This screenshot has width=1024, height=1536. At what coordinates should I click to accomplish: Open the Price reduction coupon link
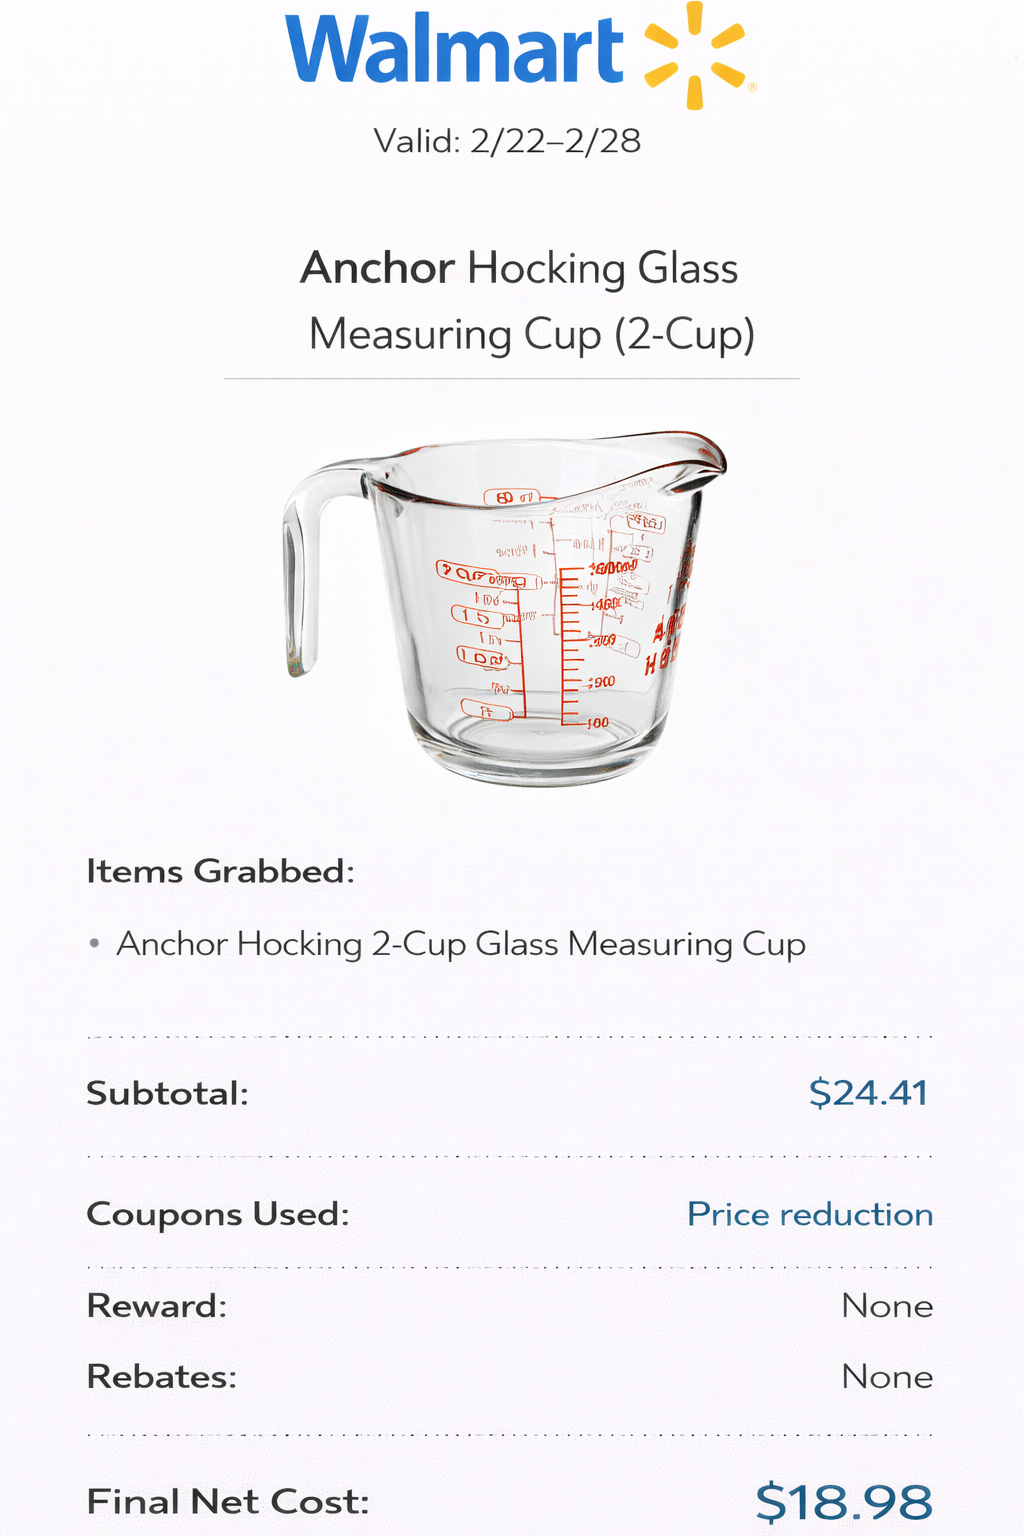click(x=809, y=1214)
